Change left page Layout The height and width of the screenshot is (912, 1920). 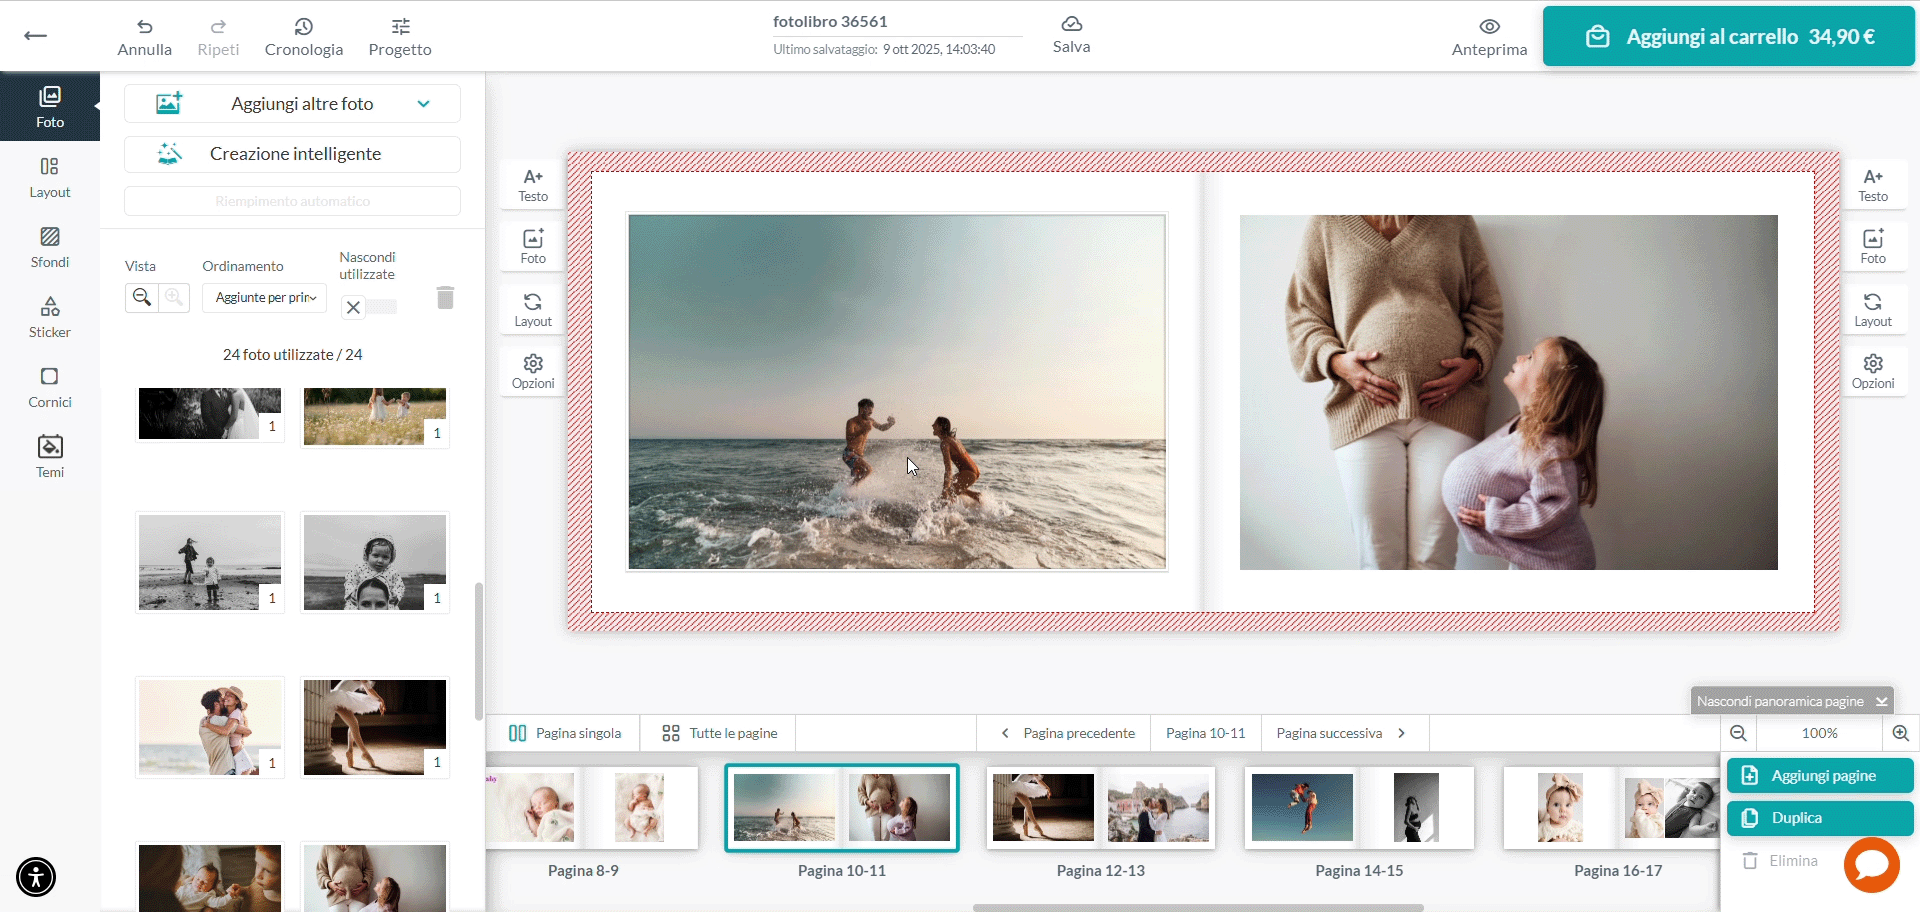(533, 310)
